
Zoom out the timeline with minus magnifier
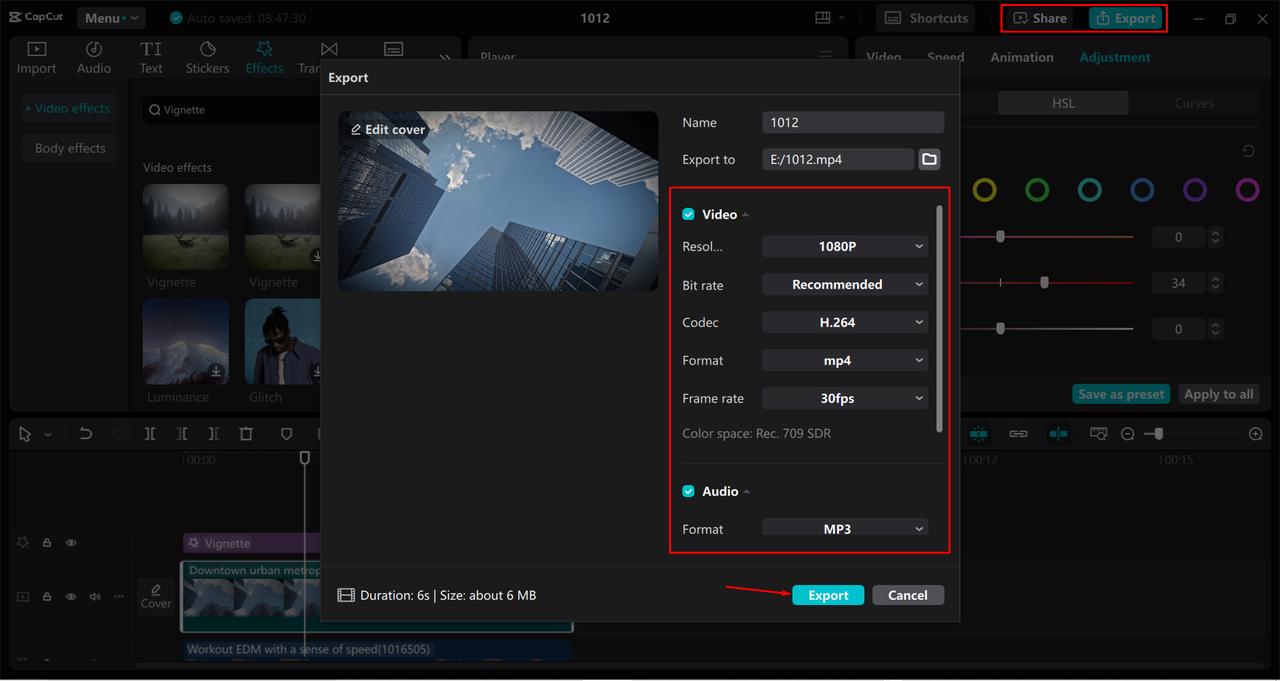1128,434
